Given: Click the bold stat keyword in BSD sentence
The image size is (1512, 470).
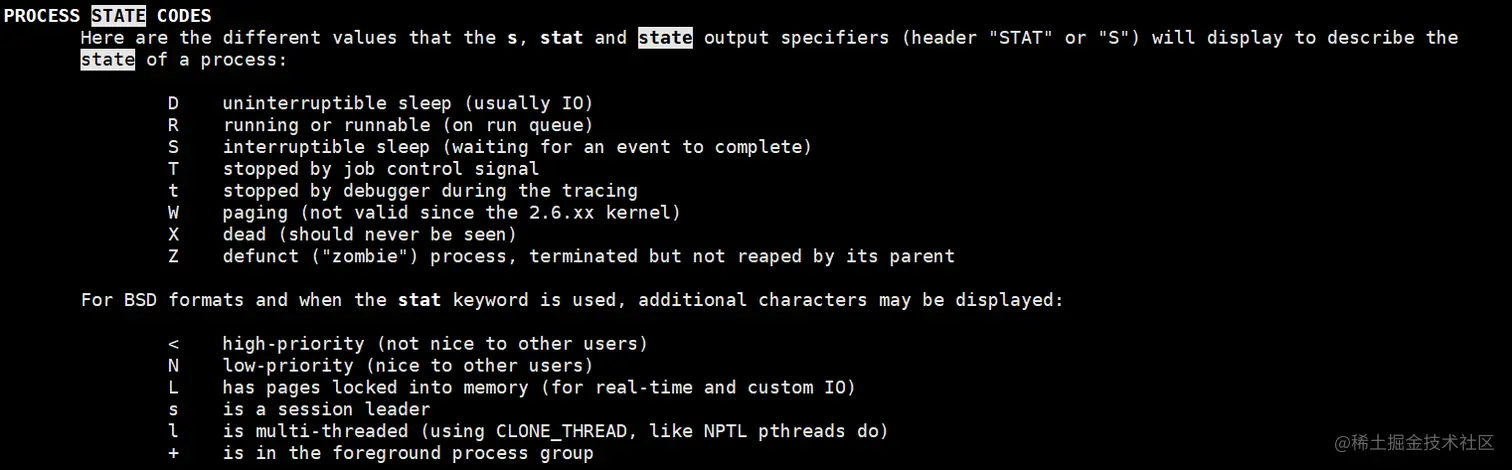Looking at the screenshot, I should pyautogui.click(x=420, y=300).
